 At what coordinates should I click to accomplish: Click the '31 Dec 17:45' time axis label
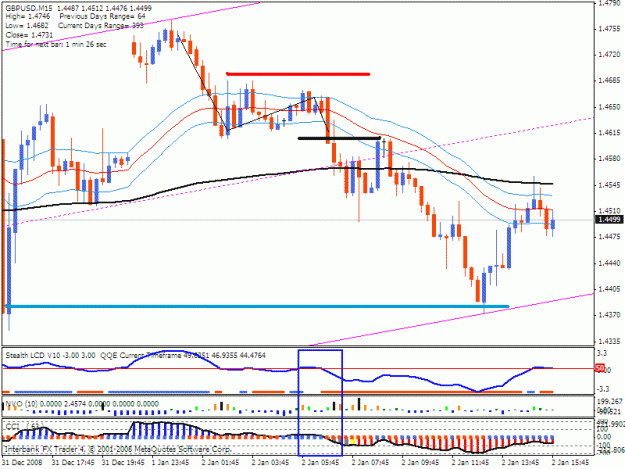click(x=73, y=463)
